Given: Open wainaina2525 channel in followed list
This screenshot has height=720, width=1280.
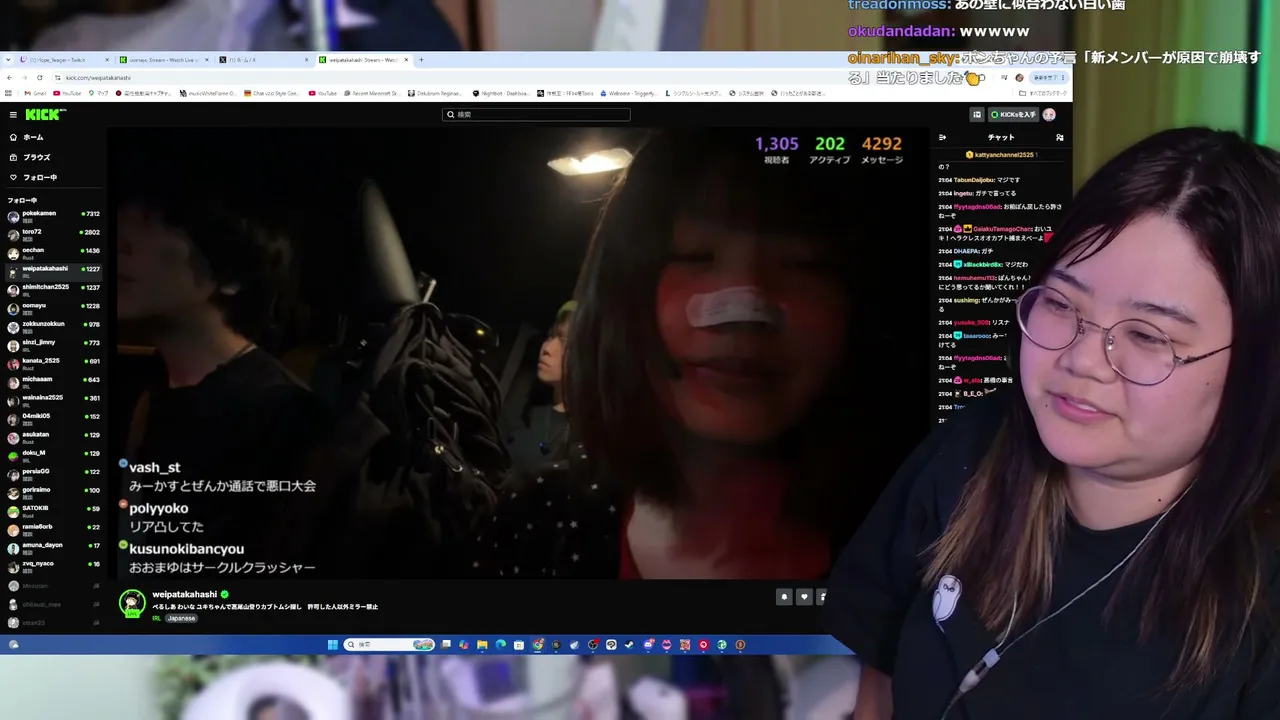Looking at the screenshot, I should tap(54, 399).
